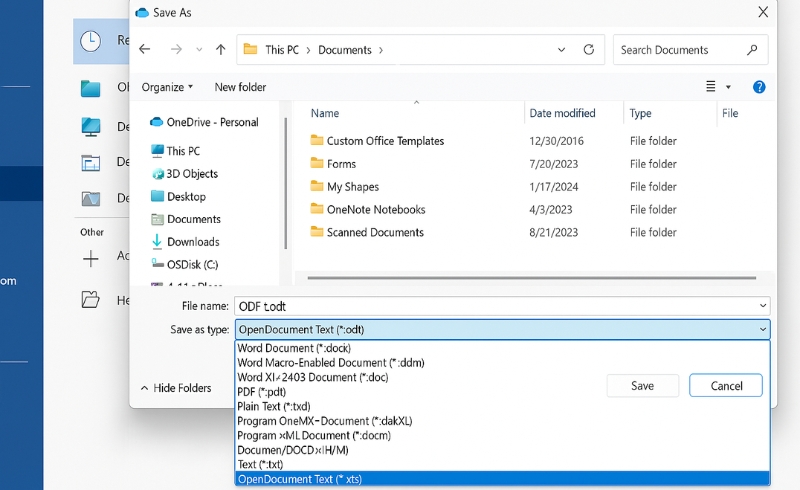Open the Custom Office Templates folder
Viewport: 800px width, 490px height.
click(385, 141)
